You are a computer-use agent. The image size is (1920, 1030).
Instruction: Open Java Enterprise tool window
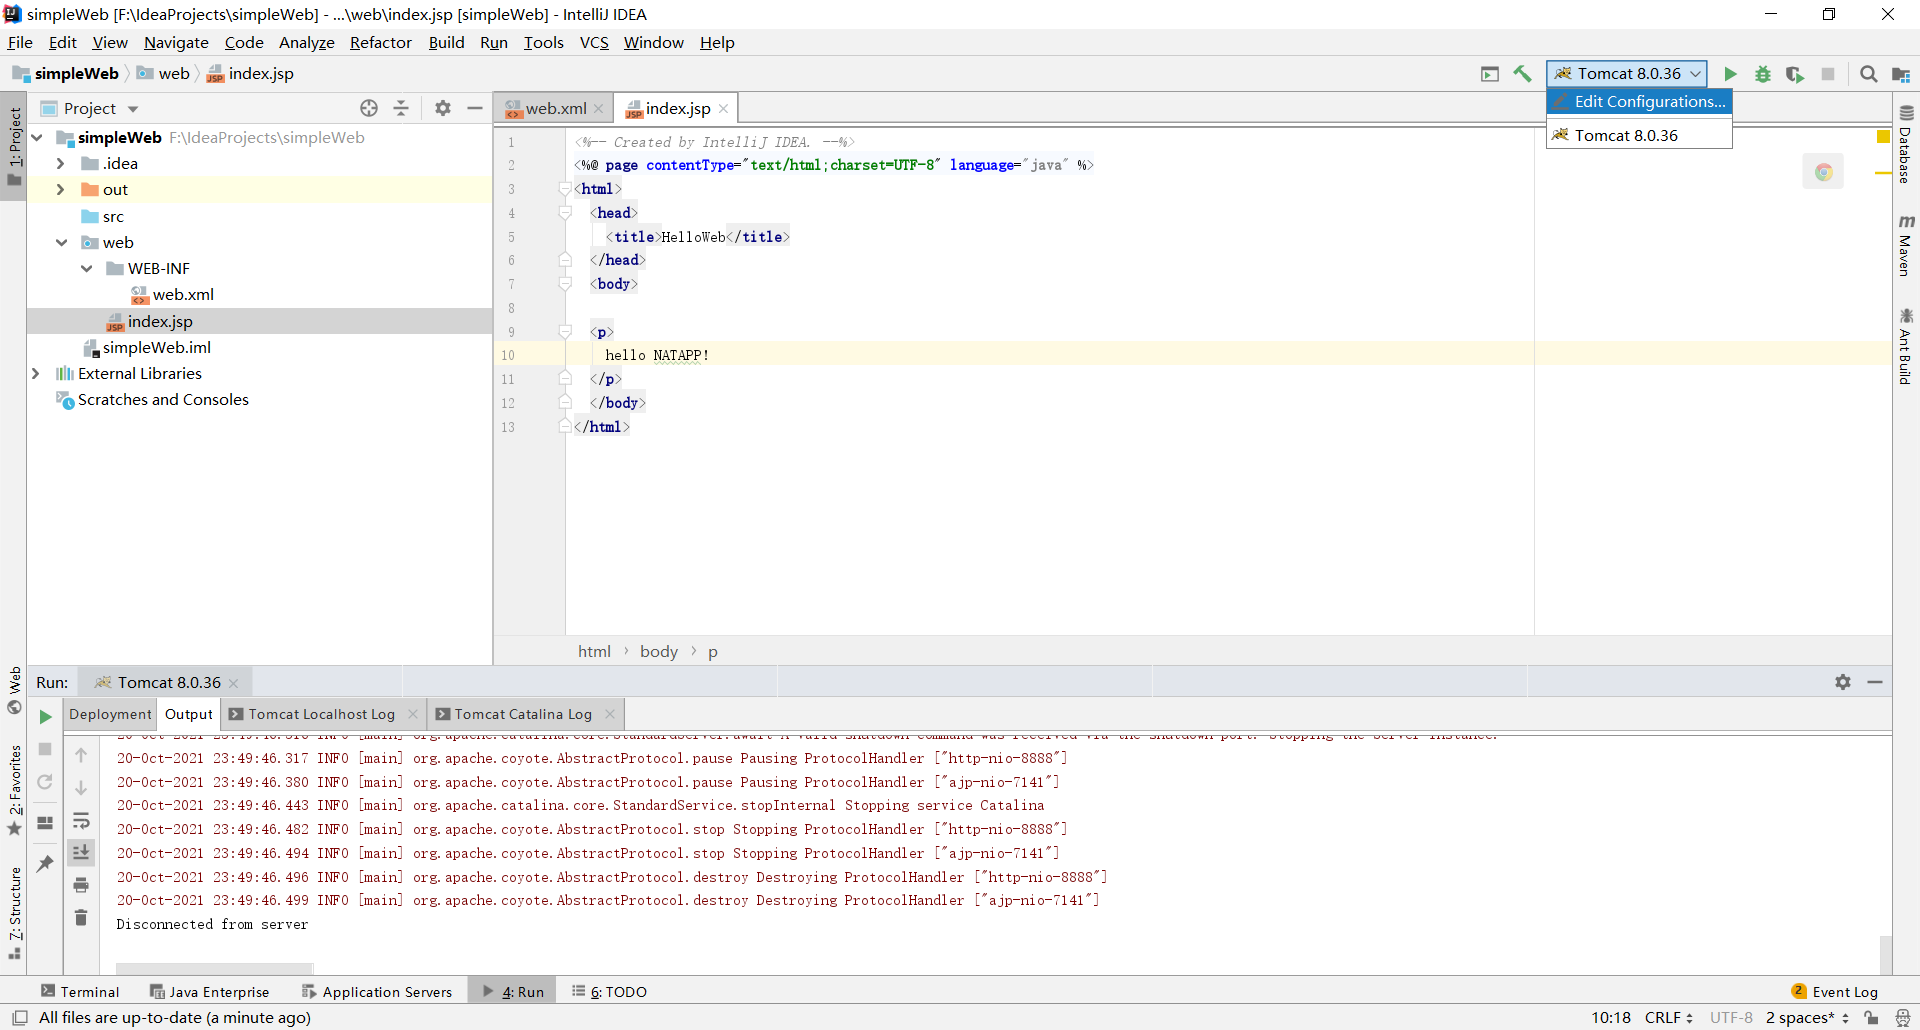(209, 992)
